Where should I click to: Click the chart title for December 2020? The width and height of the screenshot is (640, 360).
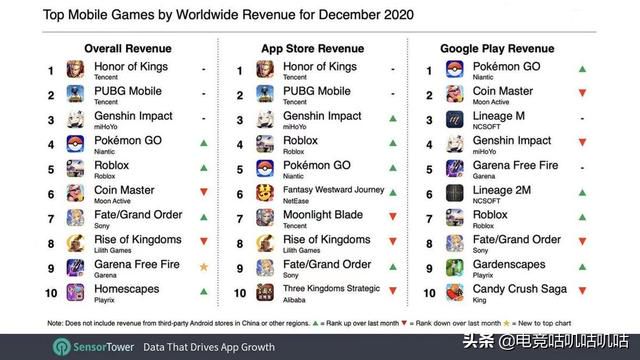point(228,15)
